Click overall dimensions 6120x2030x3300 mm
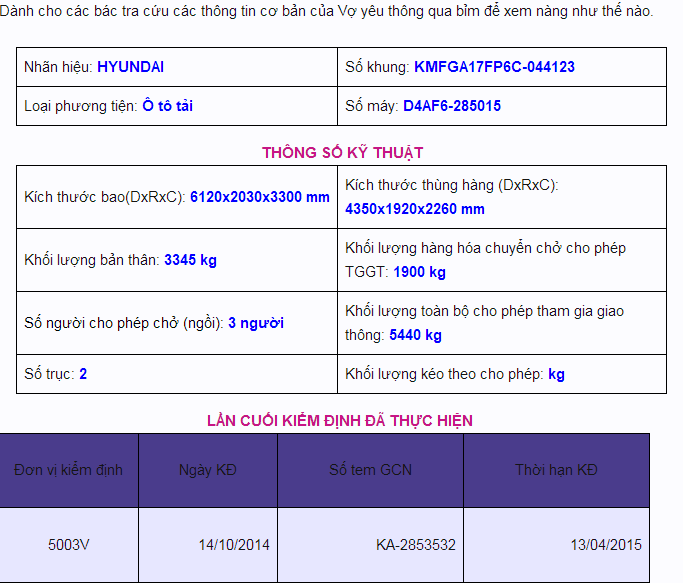 point(260,197)
